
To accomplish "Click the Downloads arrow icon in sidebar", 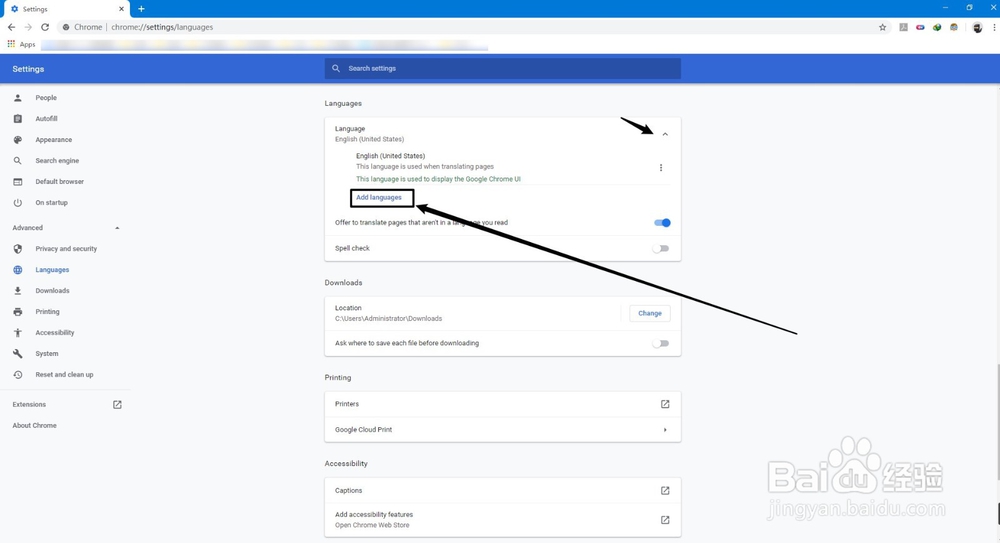I will click(x=18, y=291).
